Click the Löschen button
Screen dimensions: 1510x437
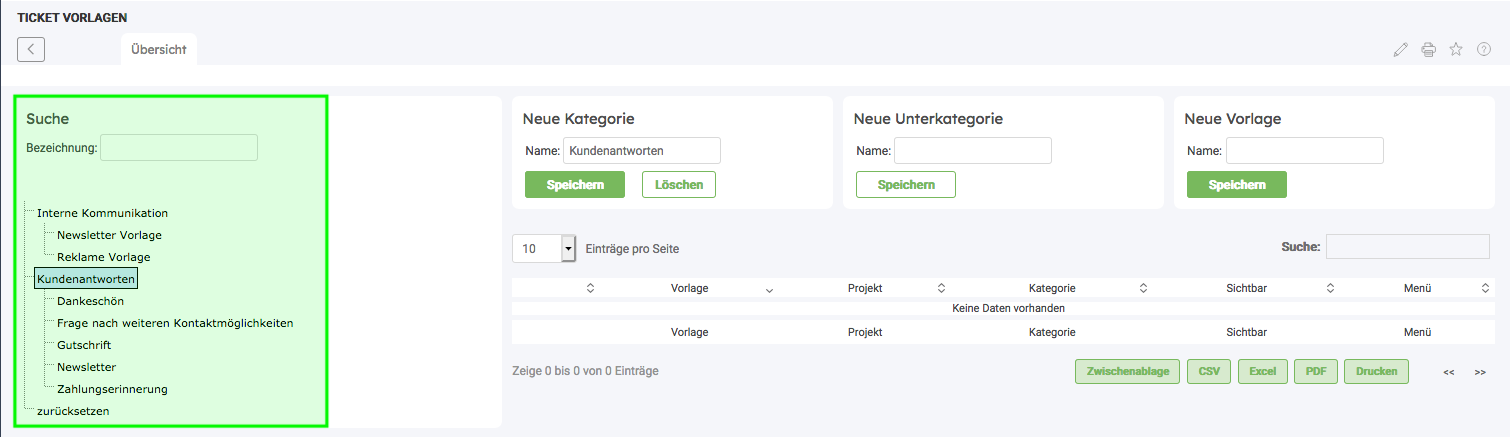[x=678, y=185]
